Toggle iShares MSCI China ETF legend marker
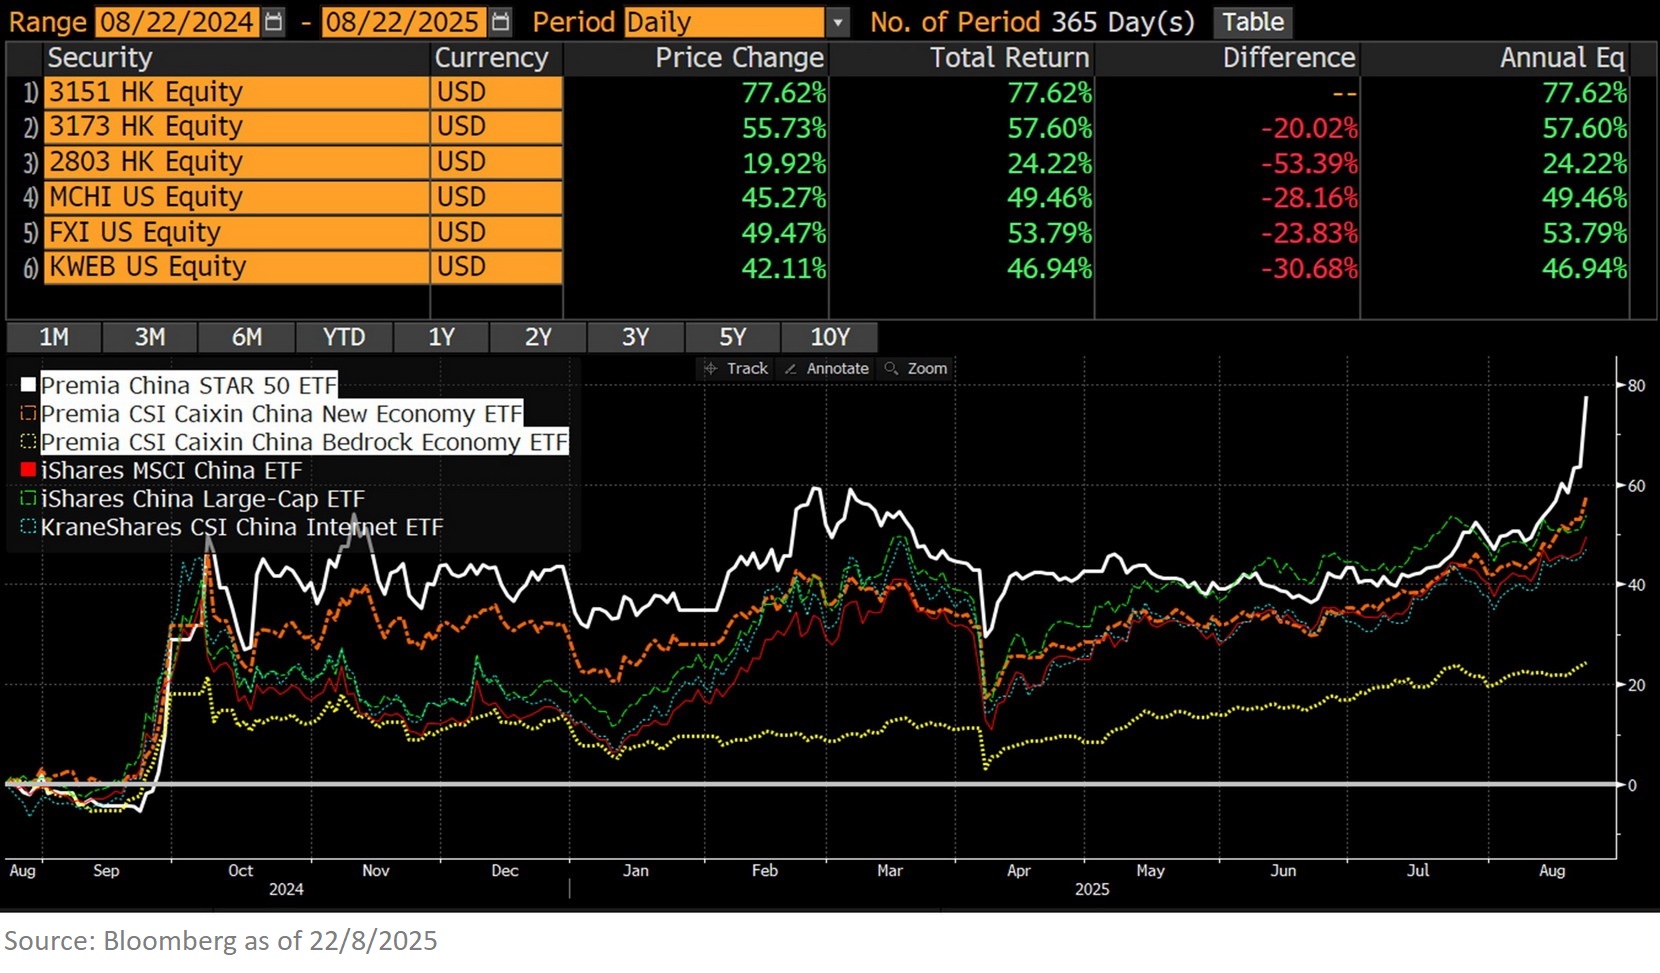 29,470
